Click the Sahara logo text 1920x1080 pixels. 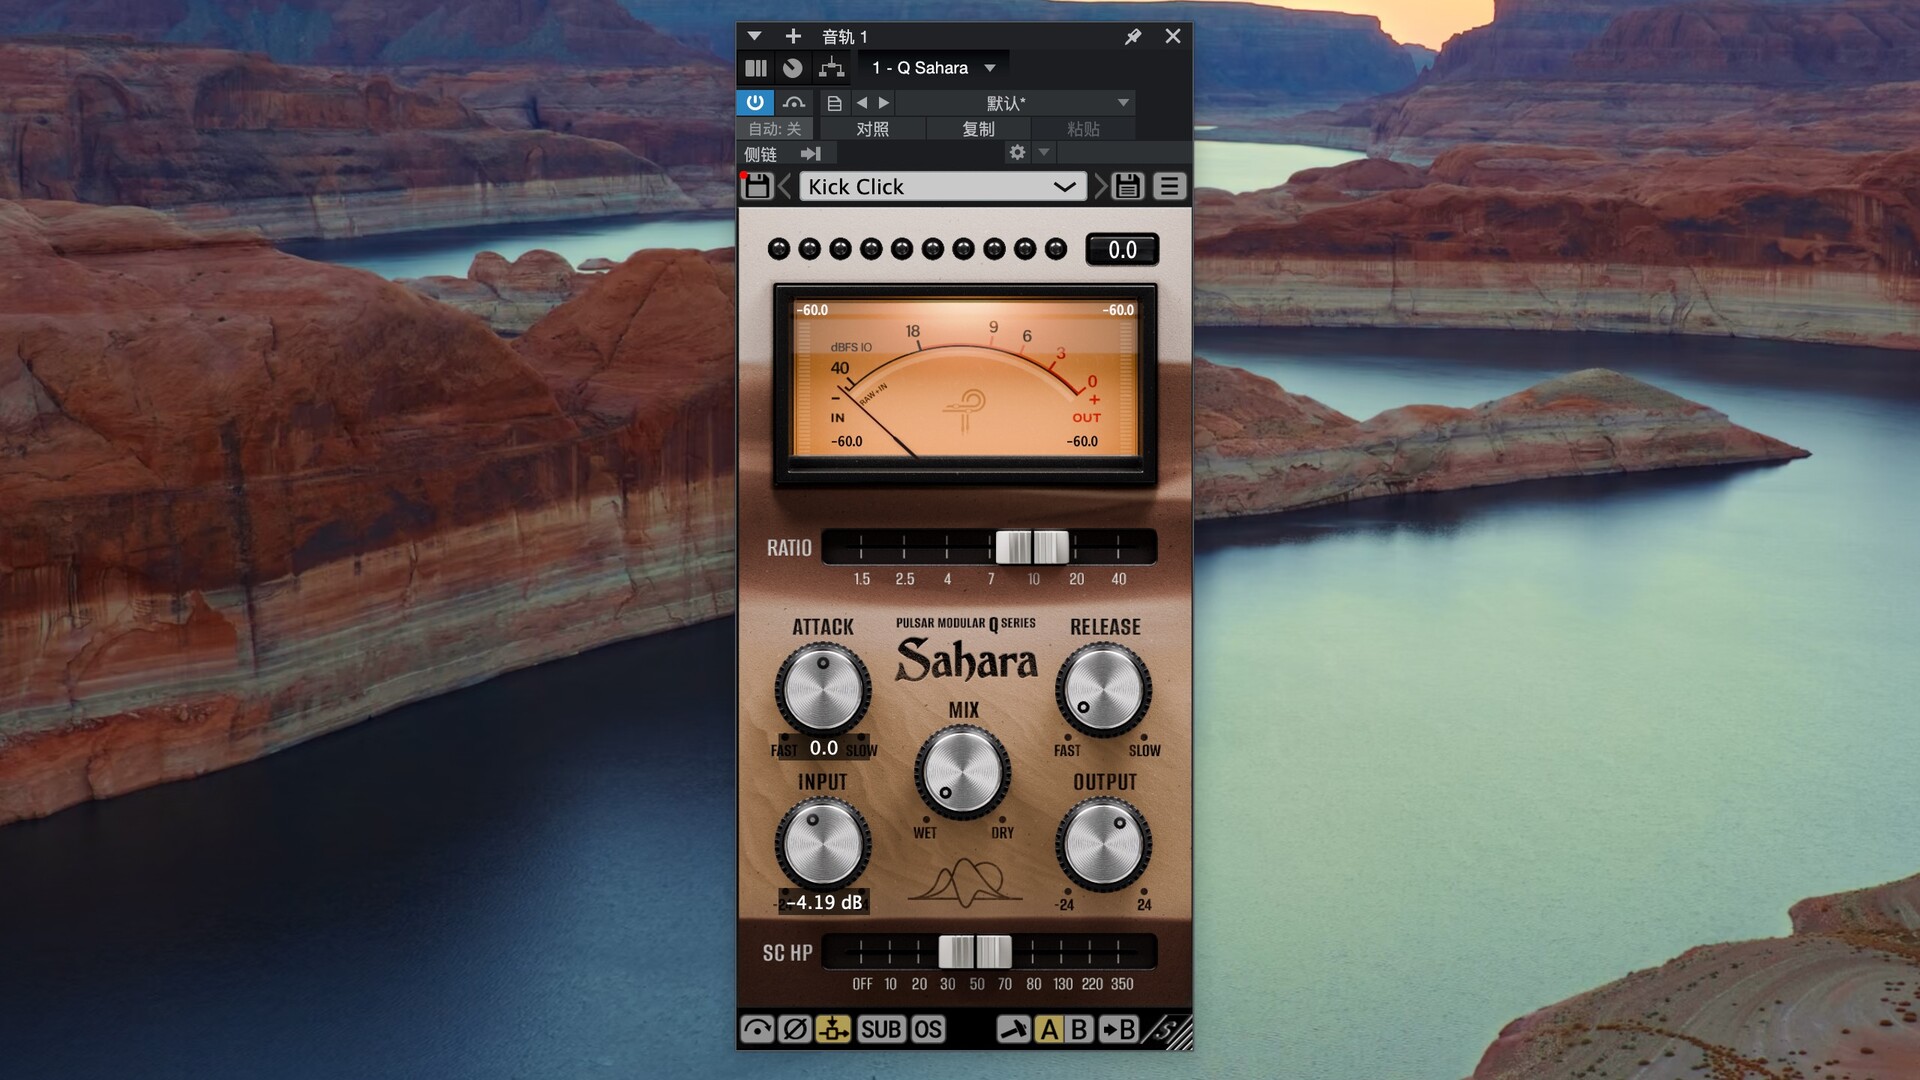pos(966,661)
